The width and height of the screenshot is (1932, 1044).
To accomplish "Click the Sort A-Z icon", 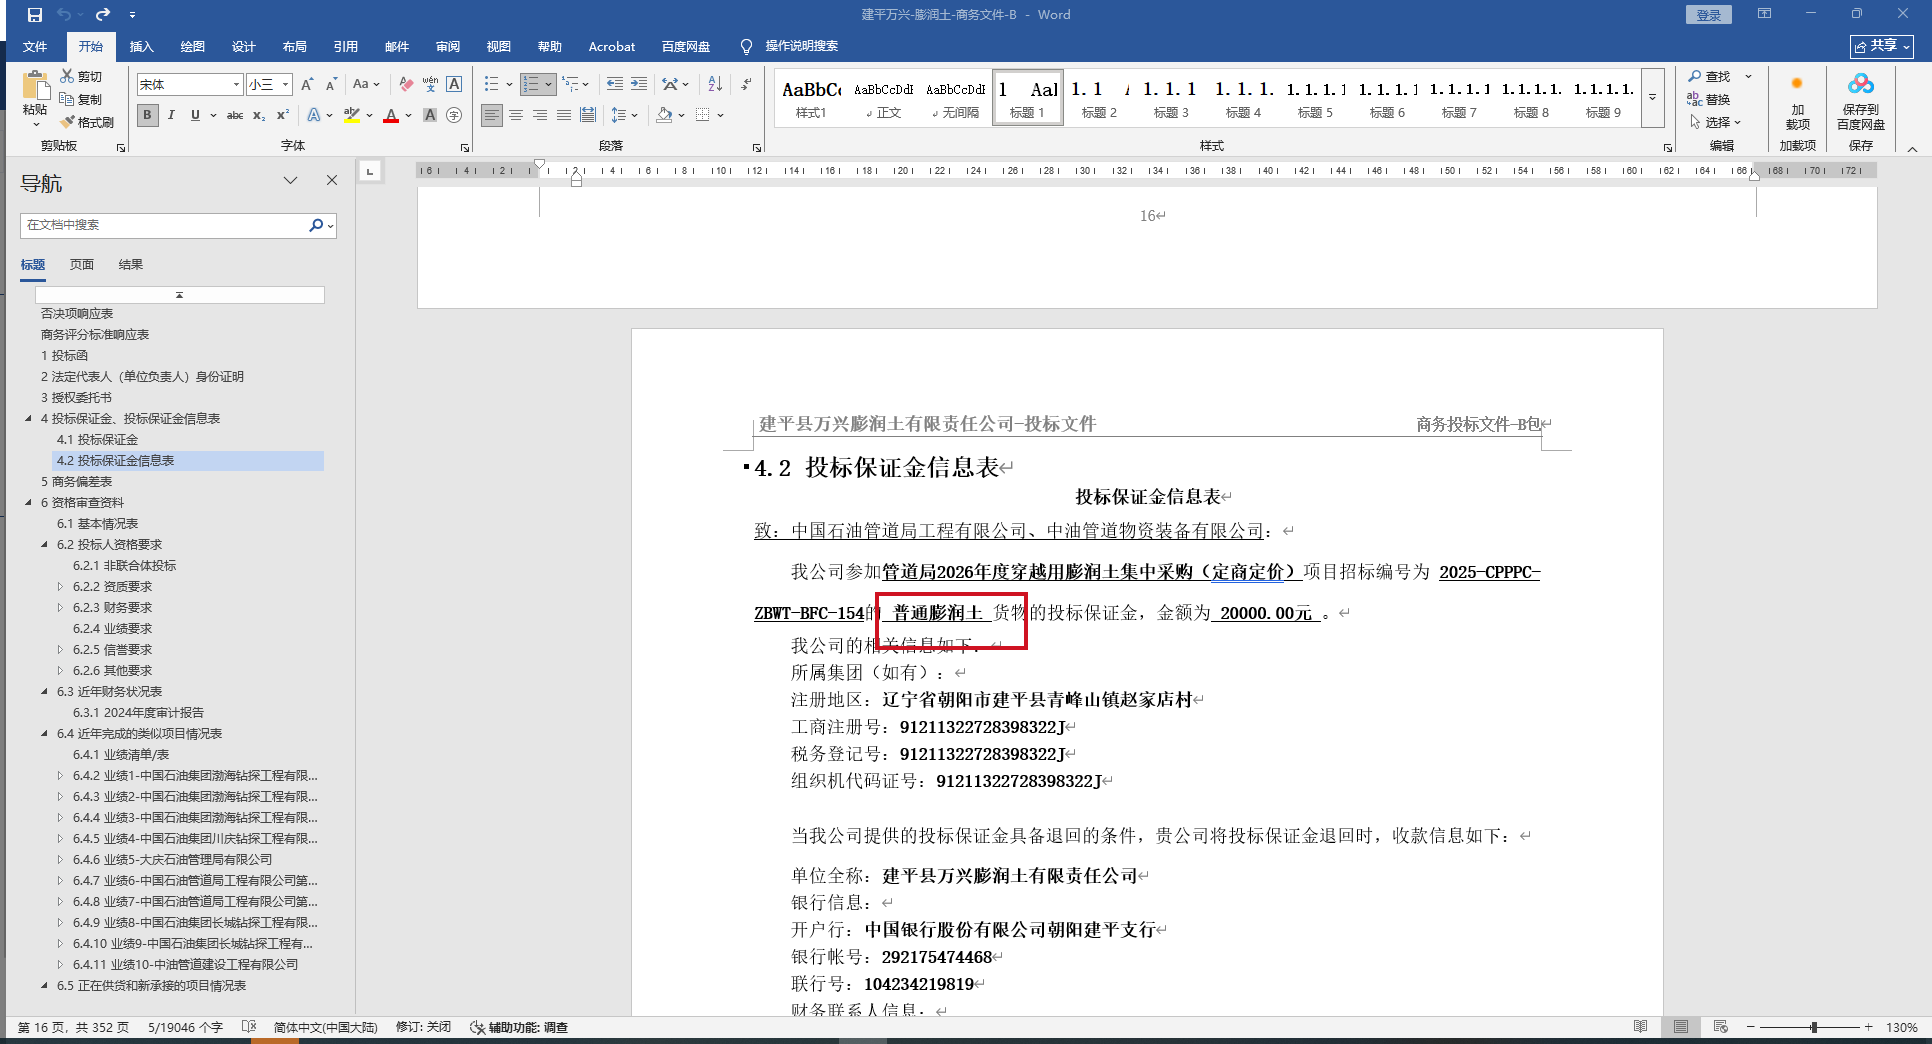I will coord(715,85).
